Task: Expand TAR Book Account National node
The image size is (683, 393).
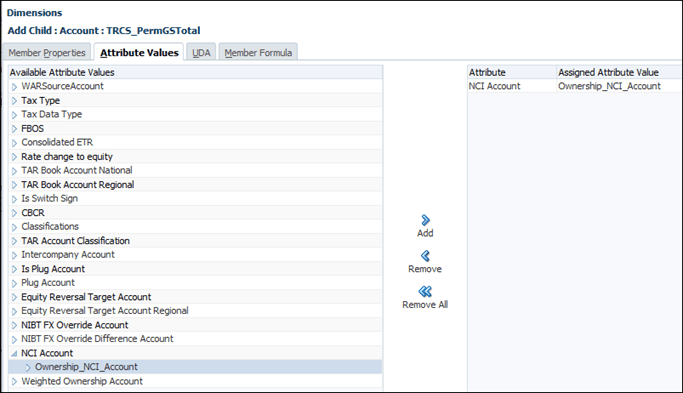Action: click(x=14, y=171)
